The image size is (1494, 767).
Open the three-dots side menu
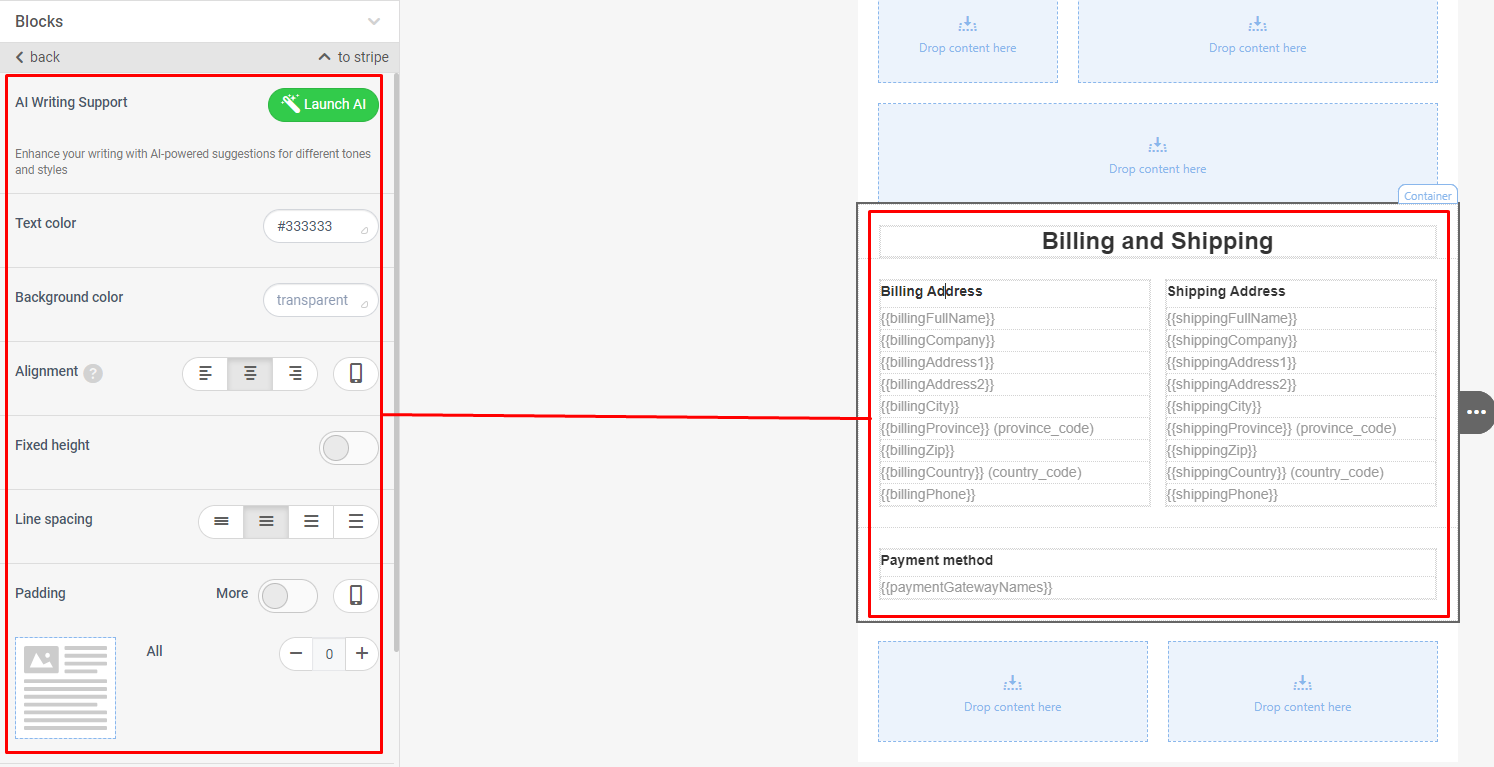[x=1477, y=412]
